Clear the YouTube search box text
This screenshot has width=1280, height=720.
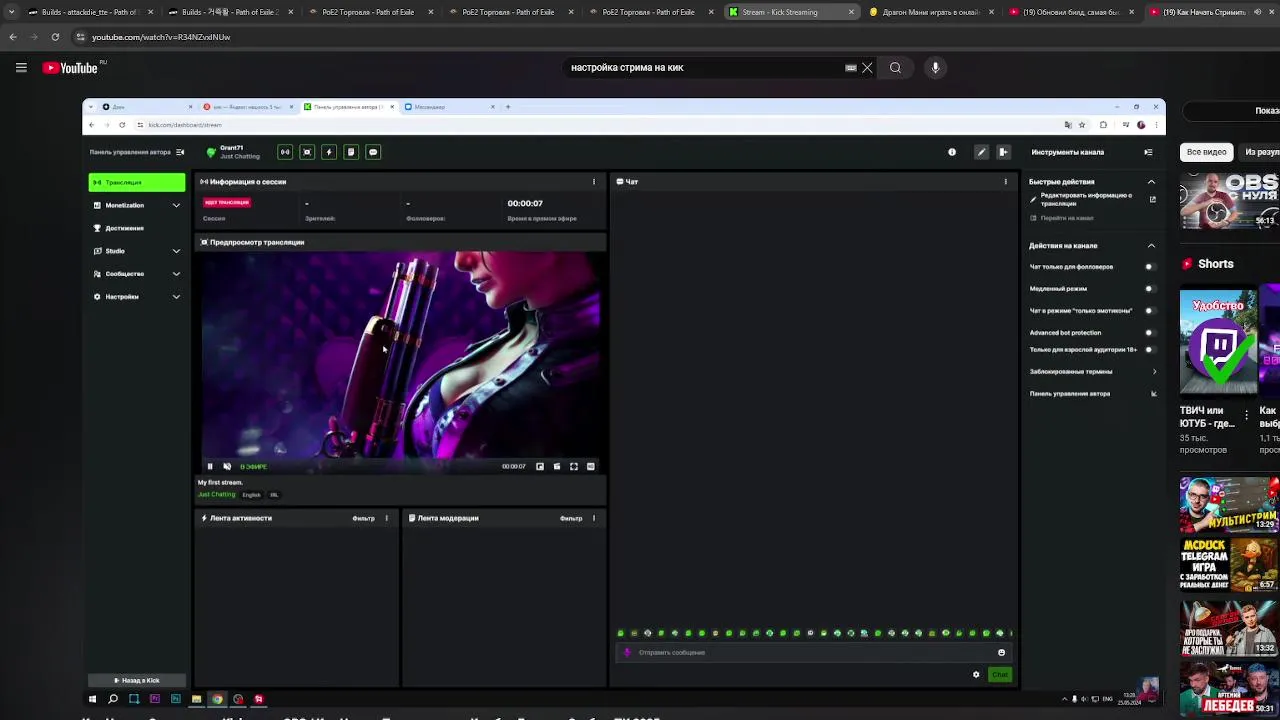(x=867, y=68)
